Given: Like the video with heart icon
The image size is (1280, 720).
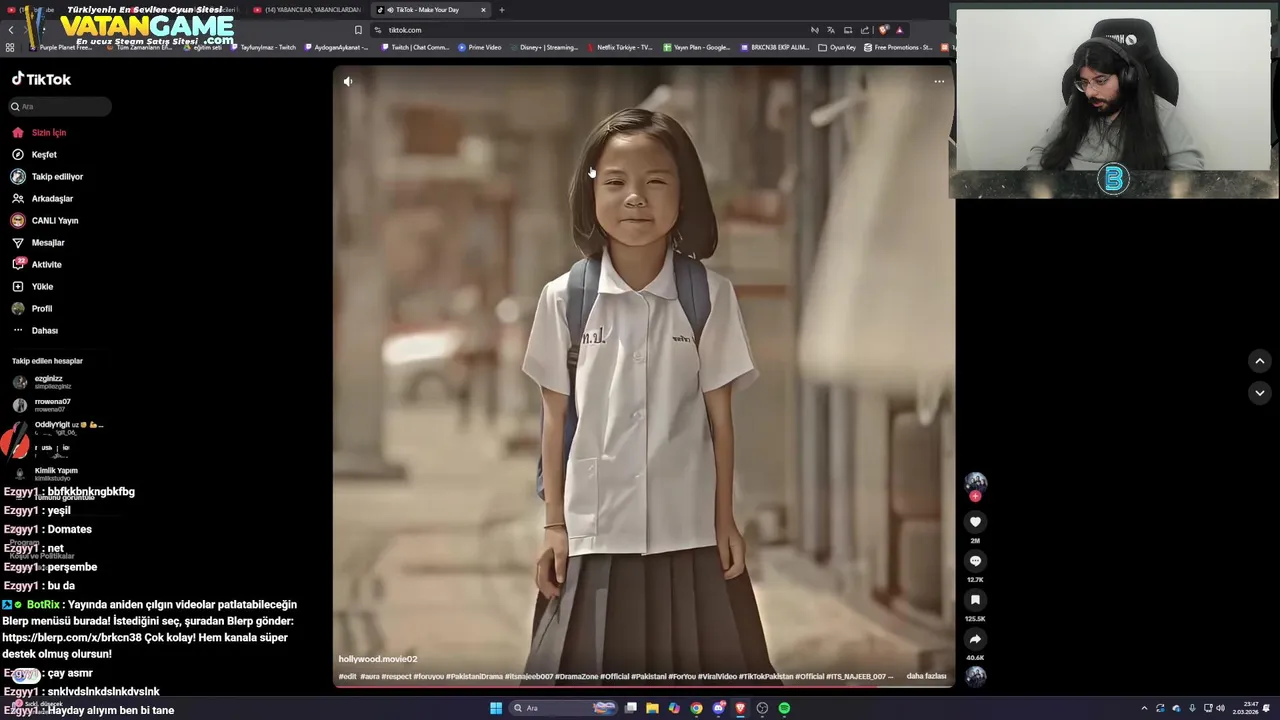Looking at the screenshot, I should pos(975,522).
